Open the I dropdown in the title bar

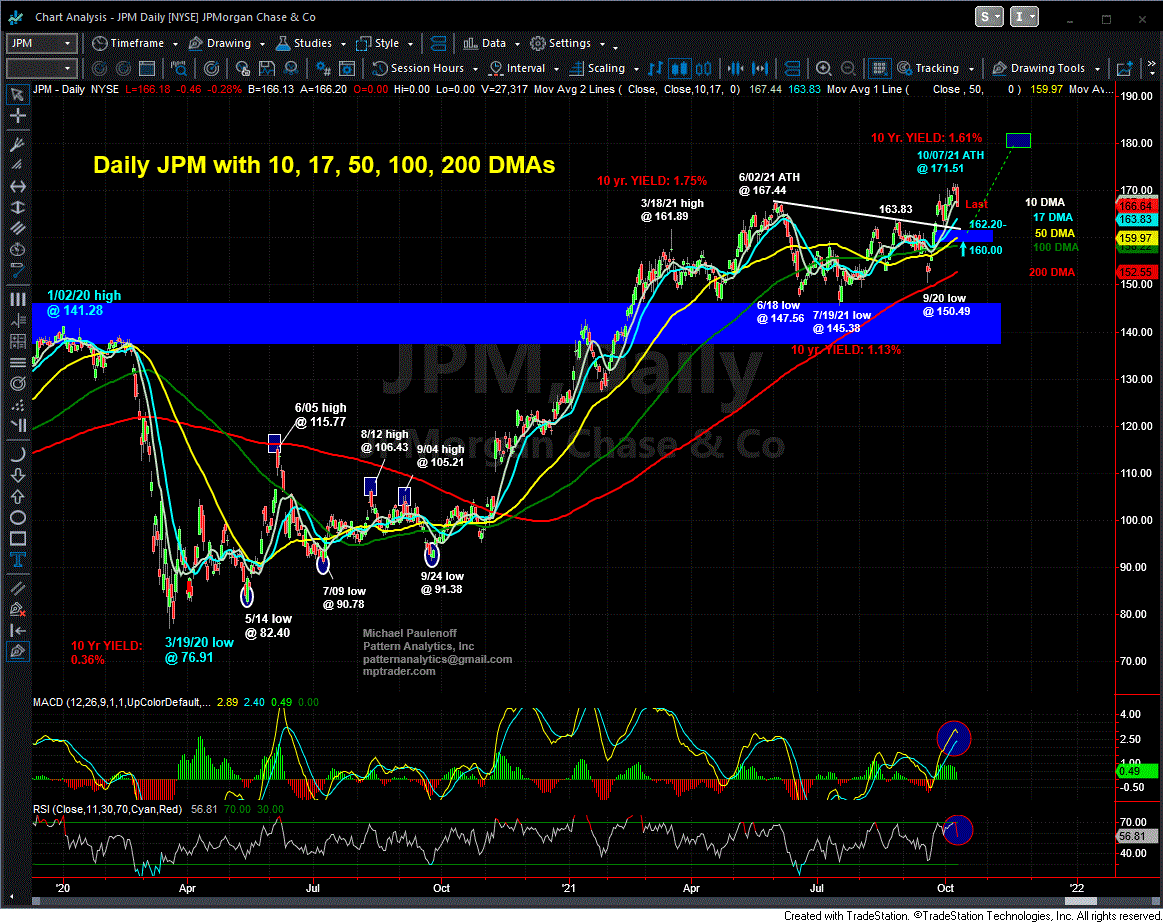[x=1024, y=17]
